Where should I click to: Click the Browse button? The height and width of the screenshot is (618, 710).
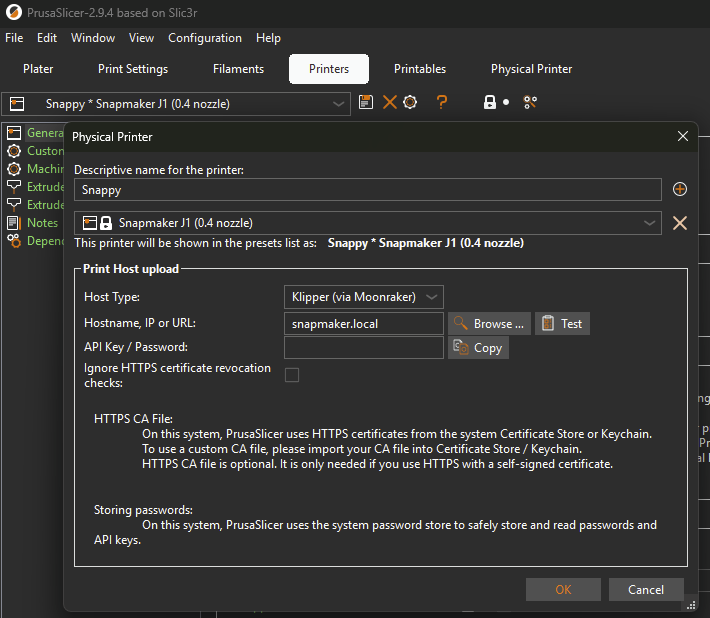489,323
